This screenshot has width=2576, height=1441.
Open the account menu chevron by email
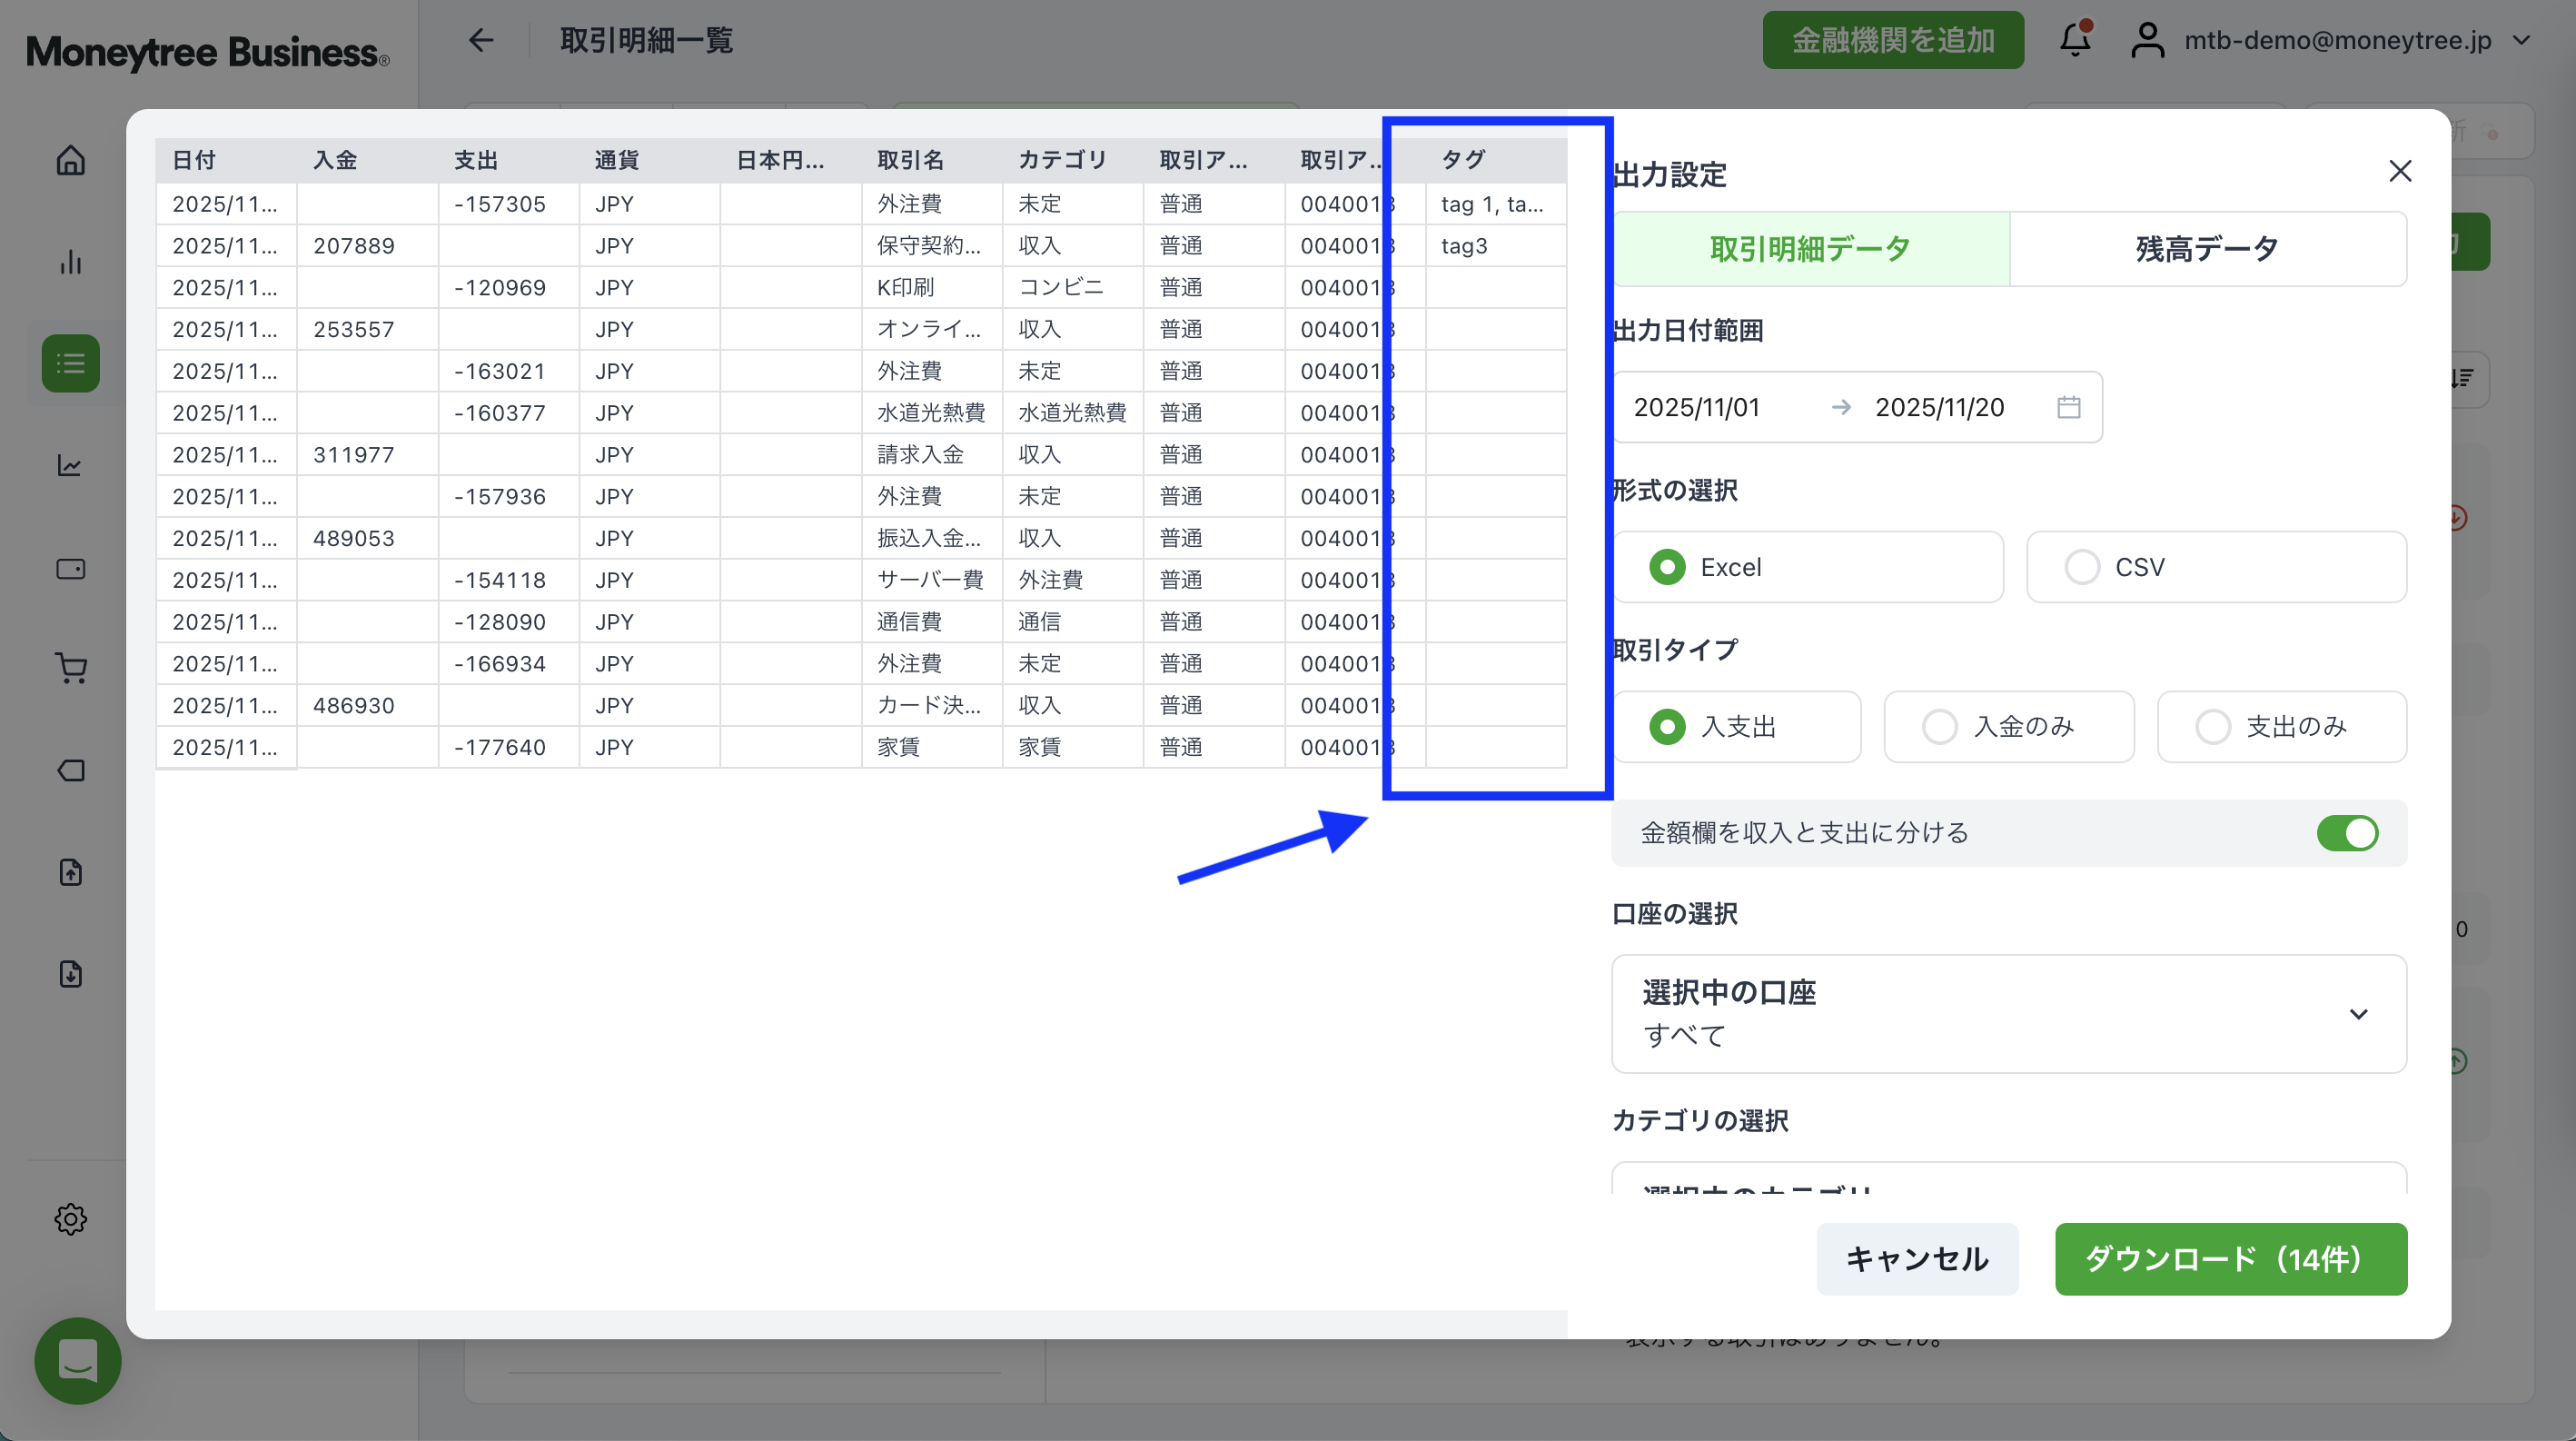tap(2521, 40)
